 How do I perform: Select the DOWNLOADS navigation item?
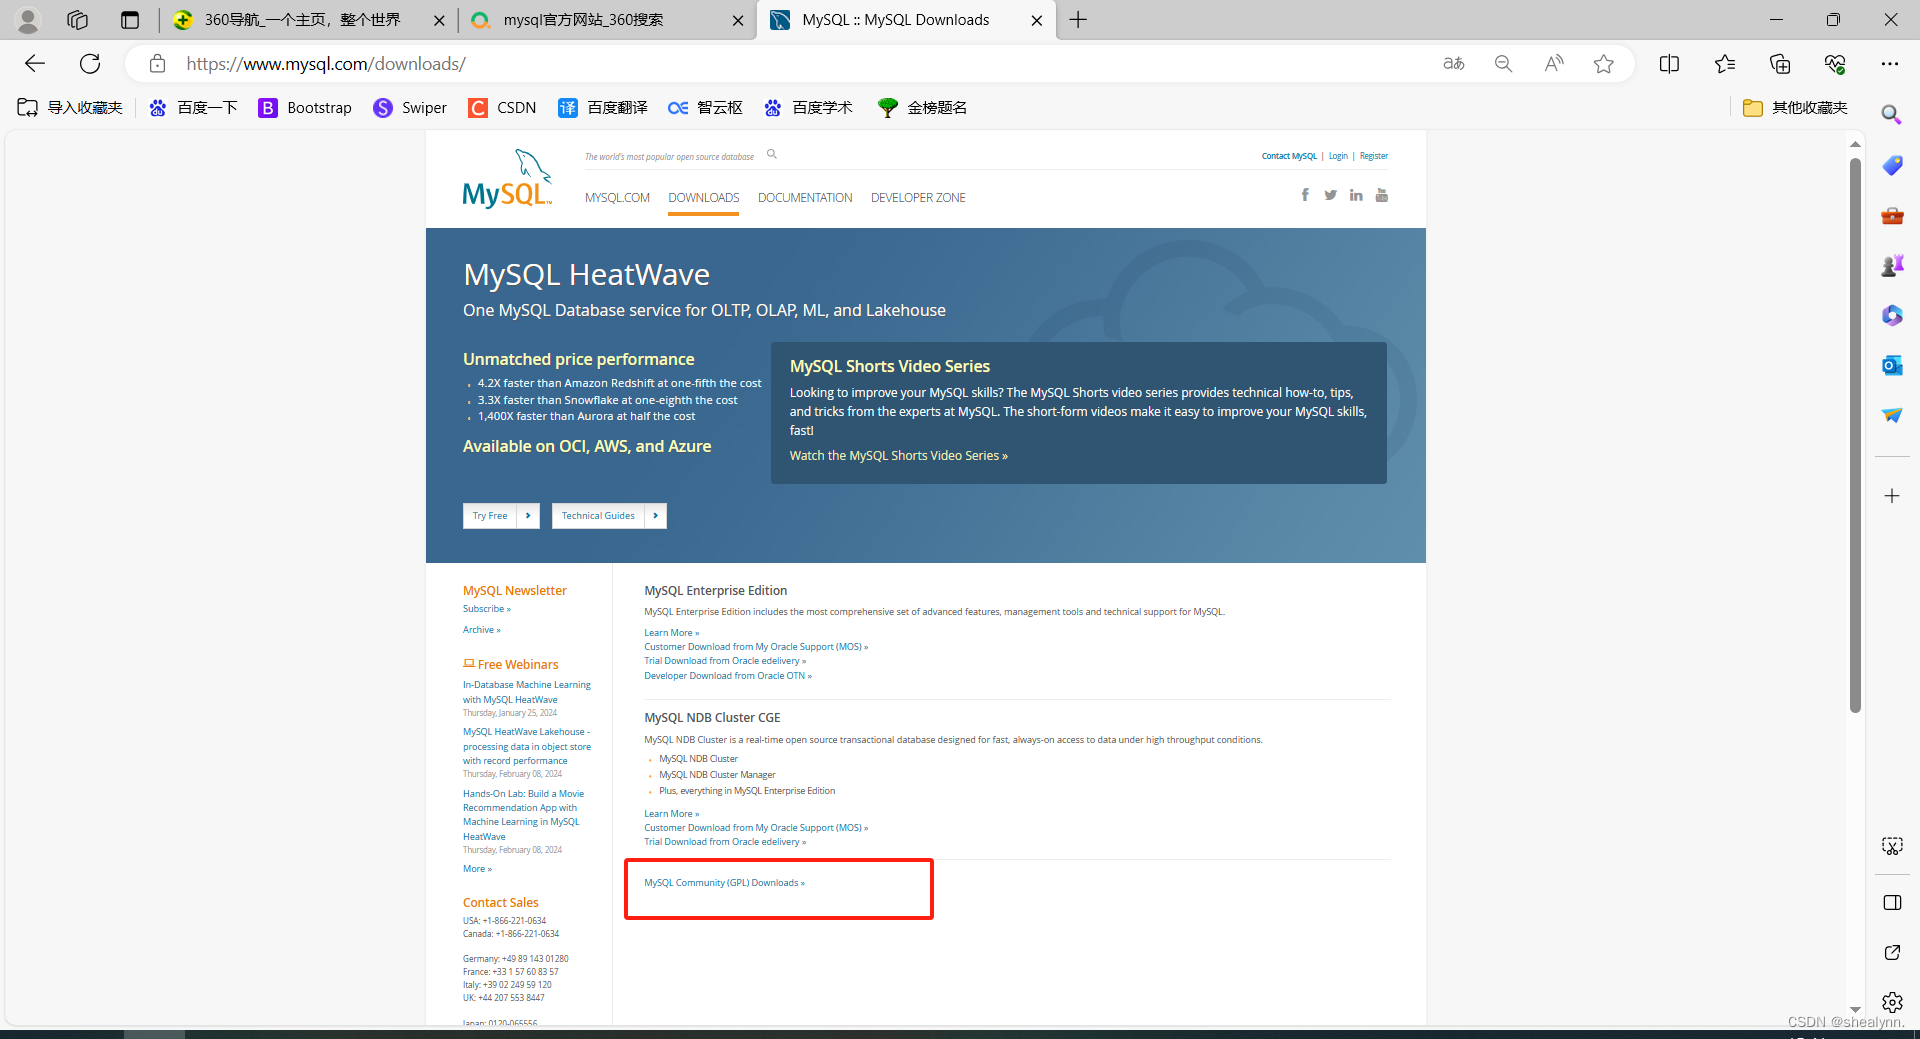pyautogui.click(x=704, y=198)
